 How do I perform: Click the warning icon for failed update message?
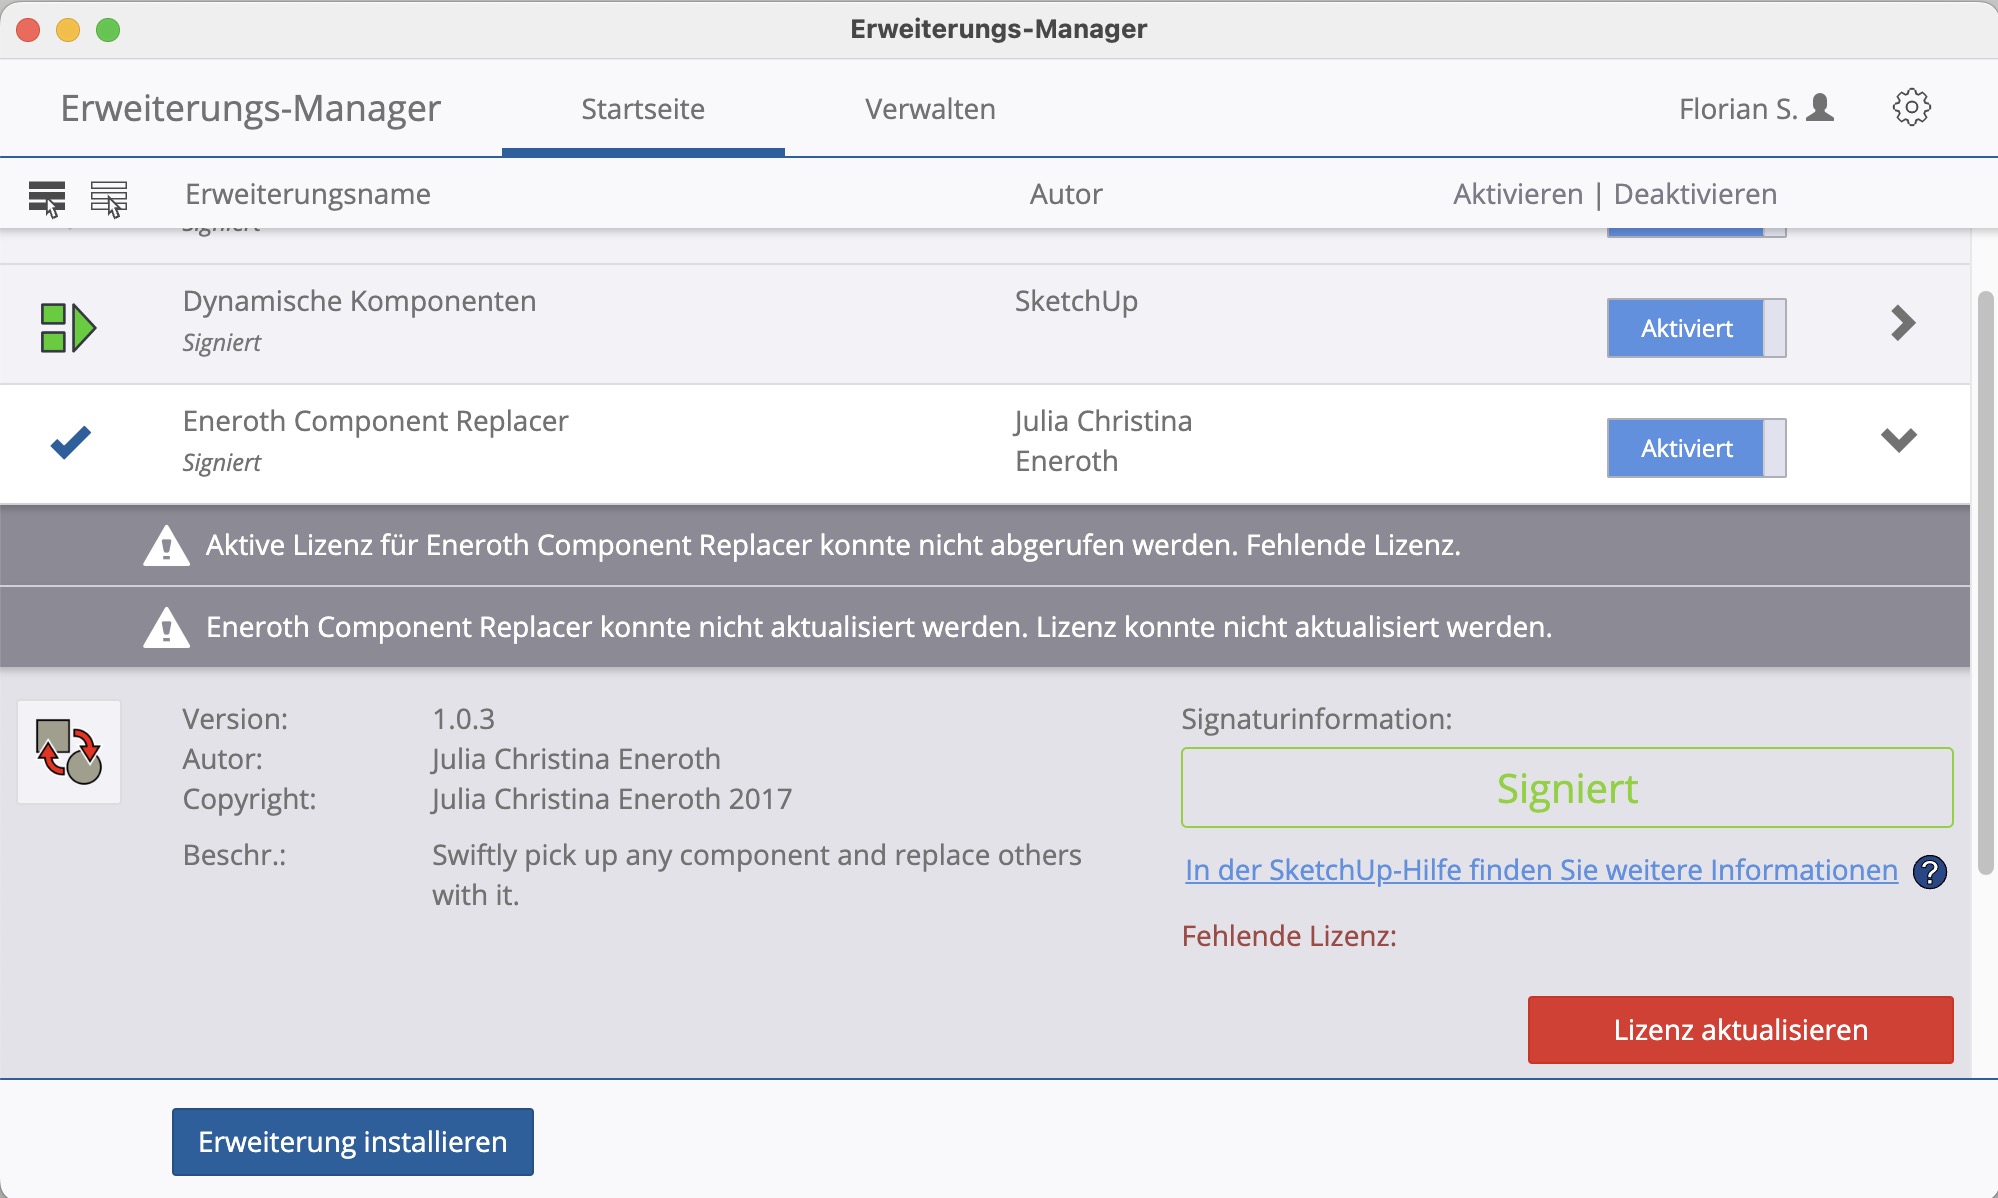coord(166,628)
